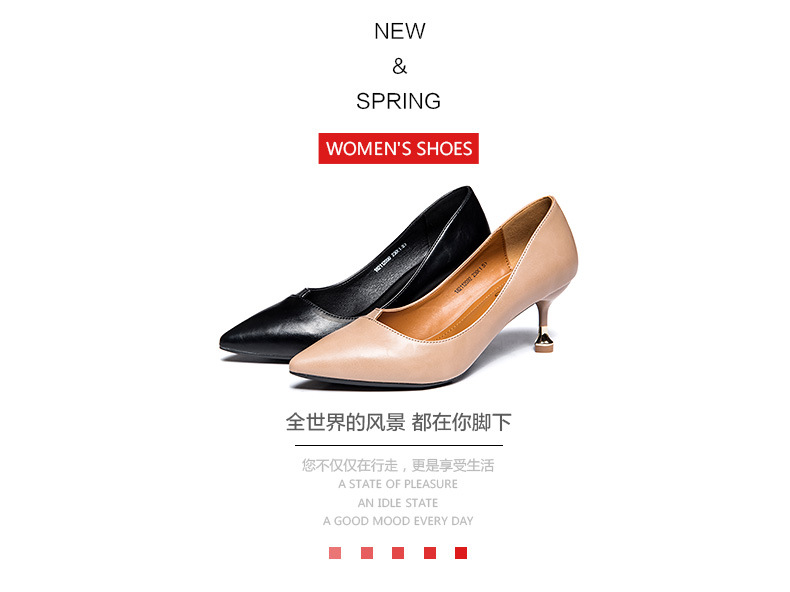
Task: Click the size label inside black shoe
Action: click(x=390, y=258)
